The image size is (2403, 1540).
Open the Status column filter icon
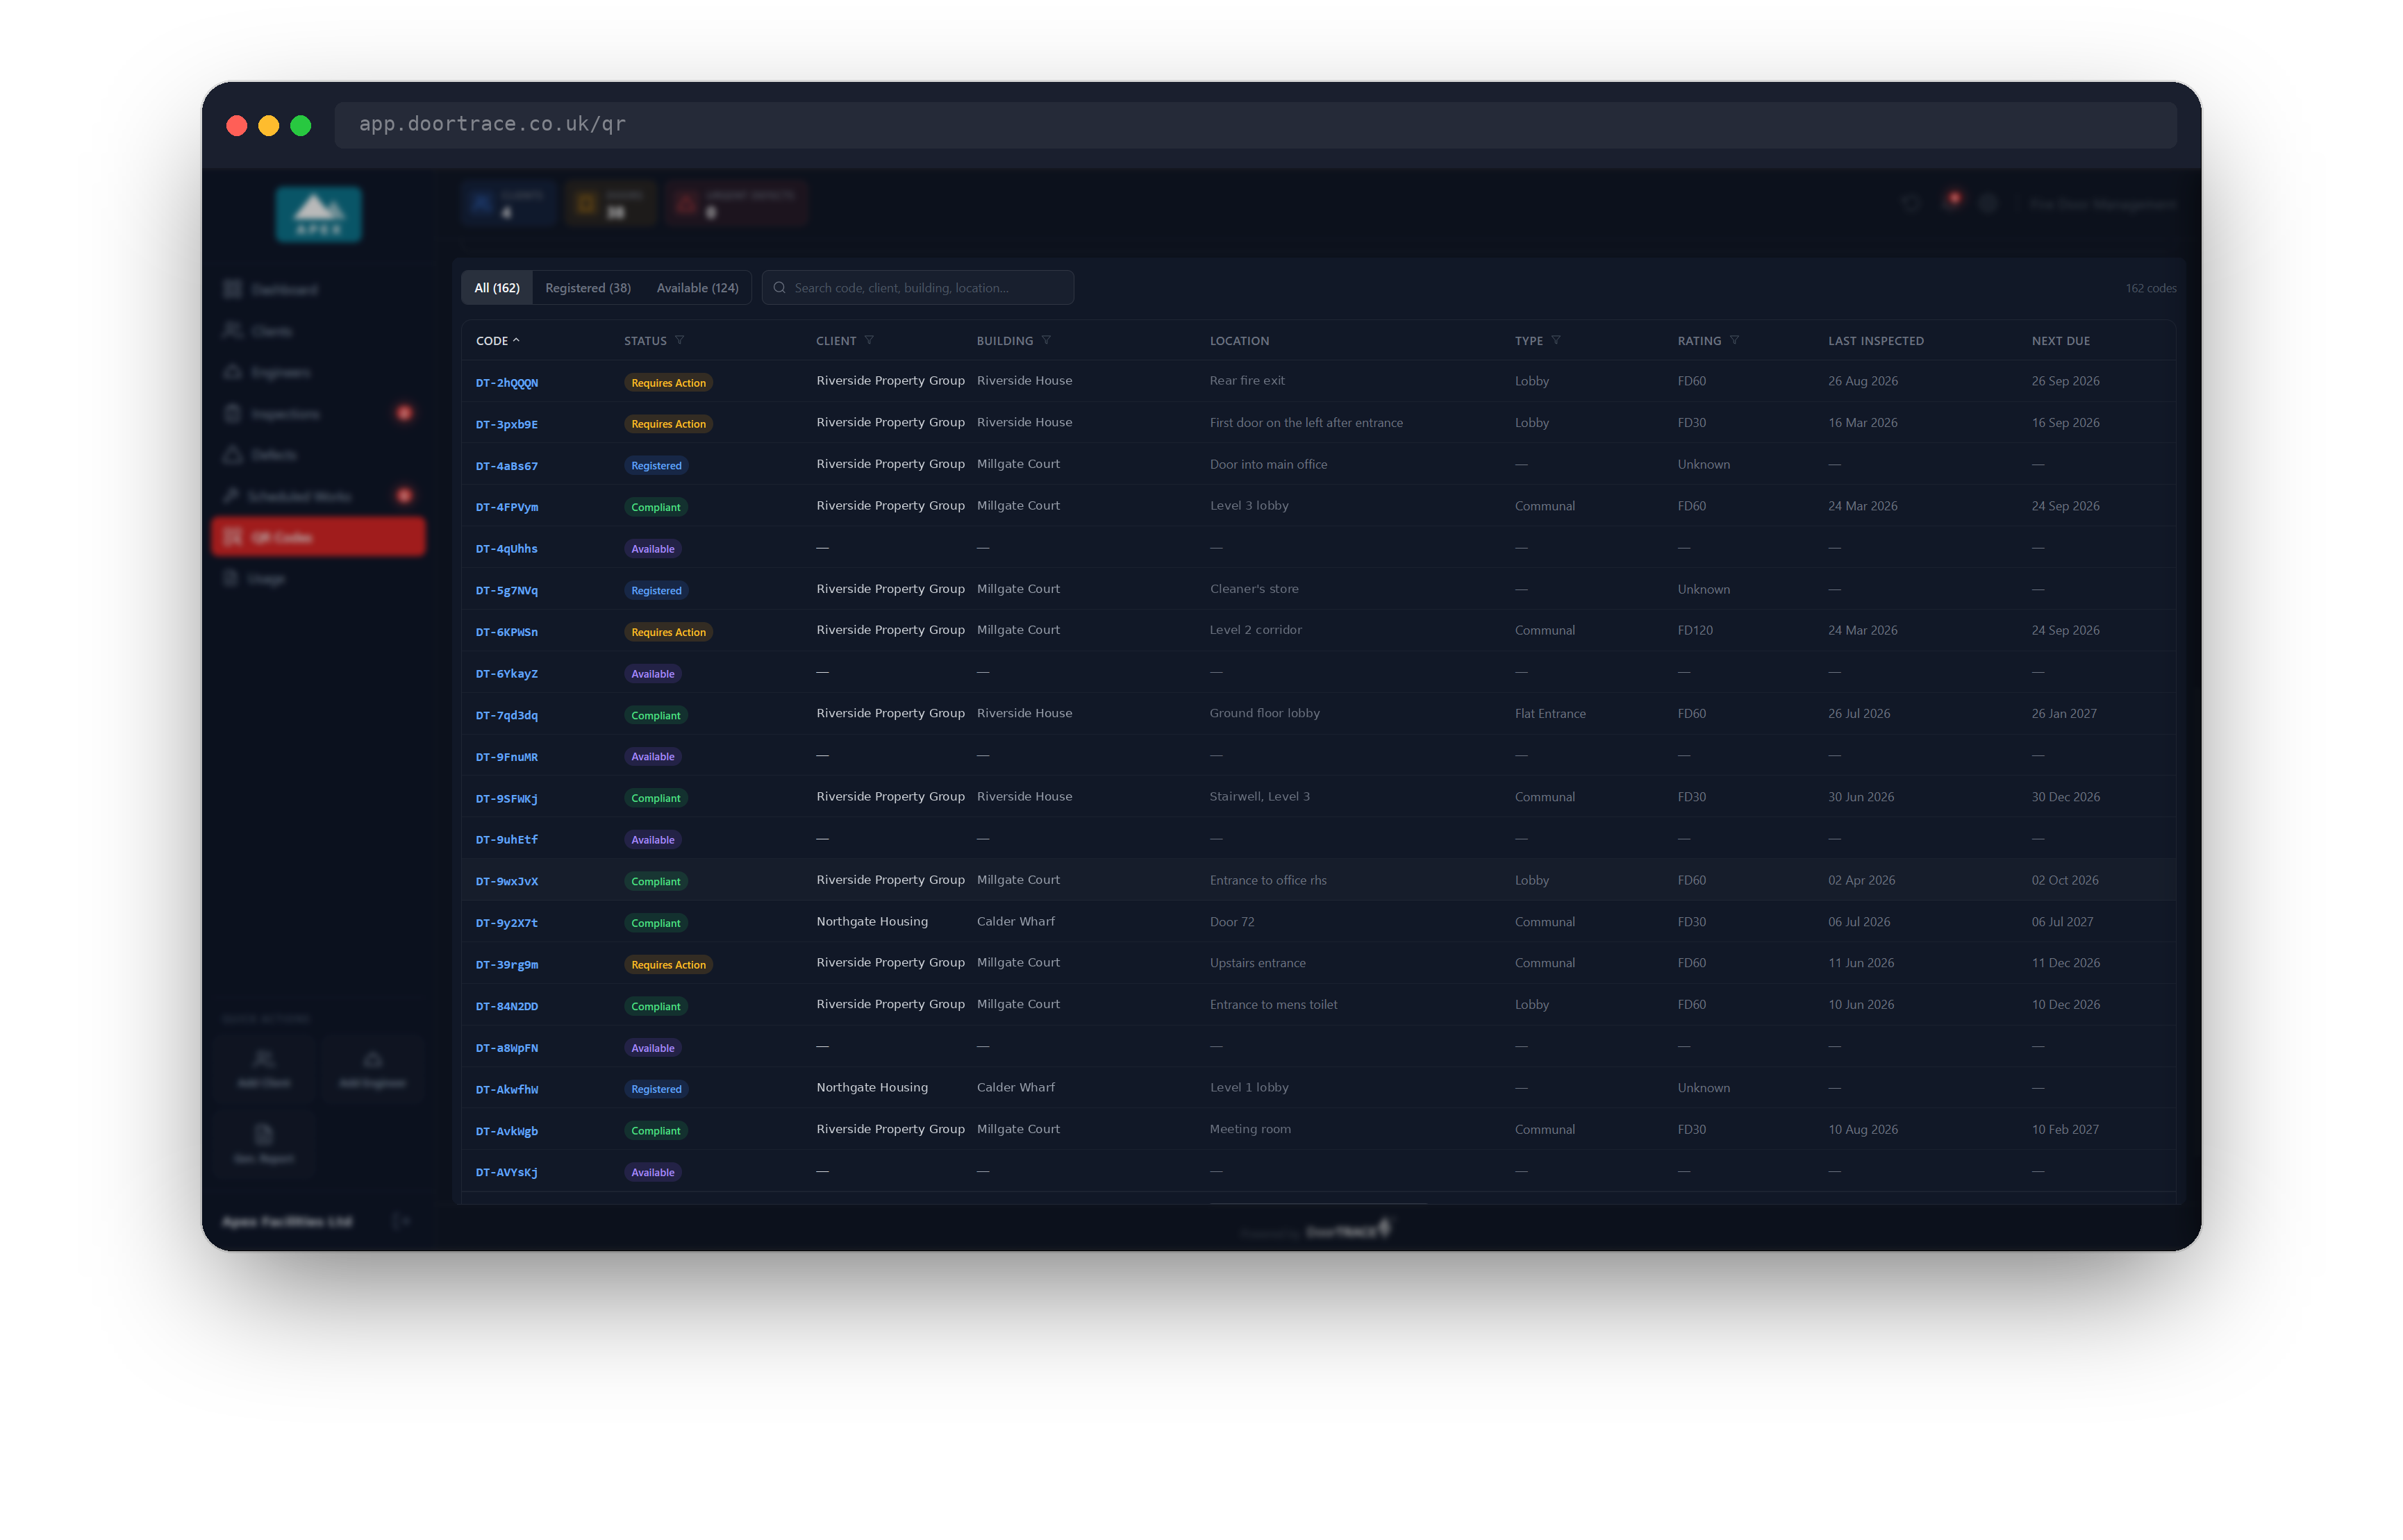click(679, 340)
